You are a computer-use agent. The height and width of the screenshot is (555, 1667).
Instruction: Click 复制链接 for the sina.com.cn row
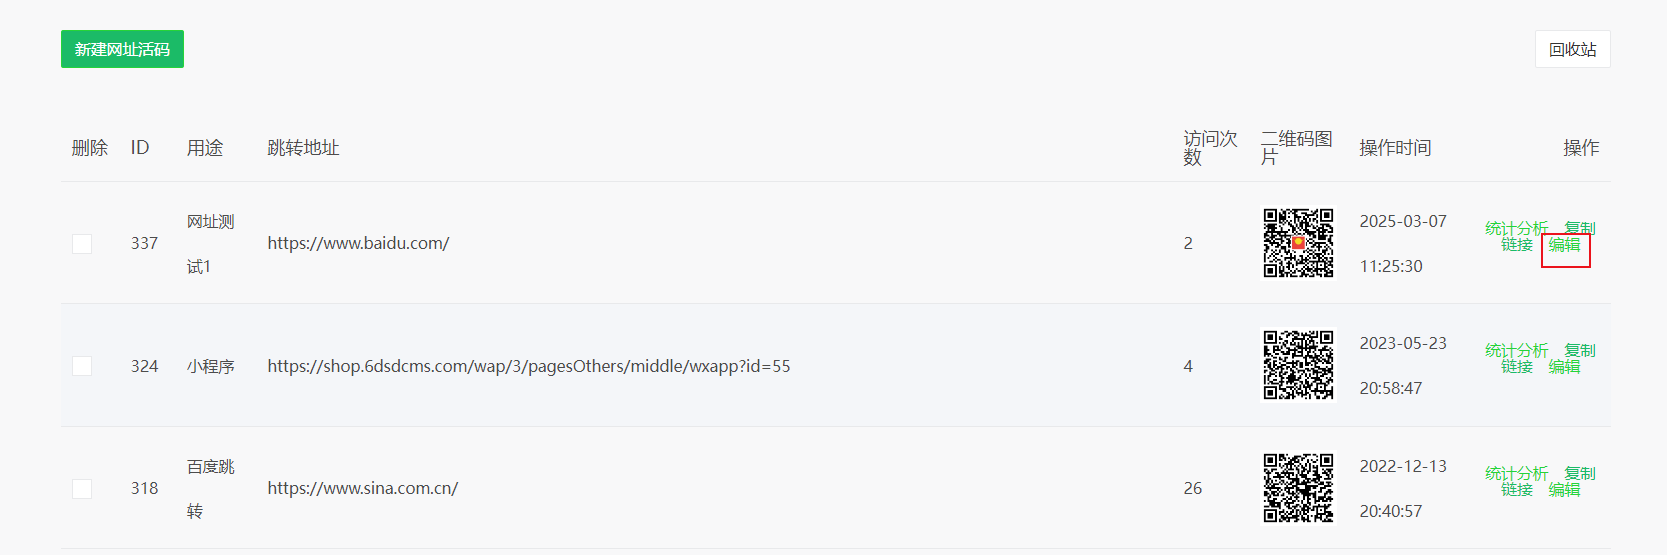(x=1580, y=473)
